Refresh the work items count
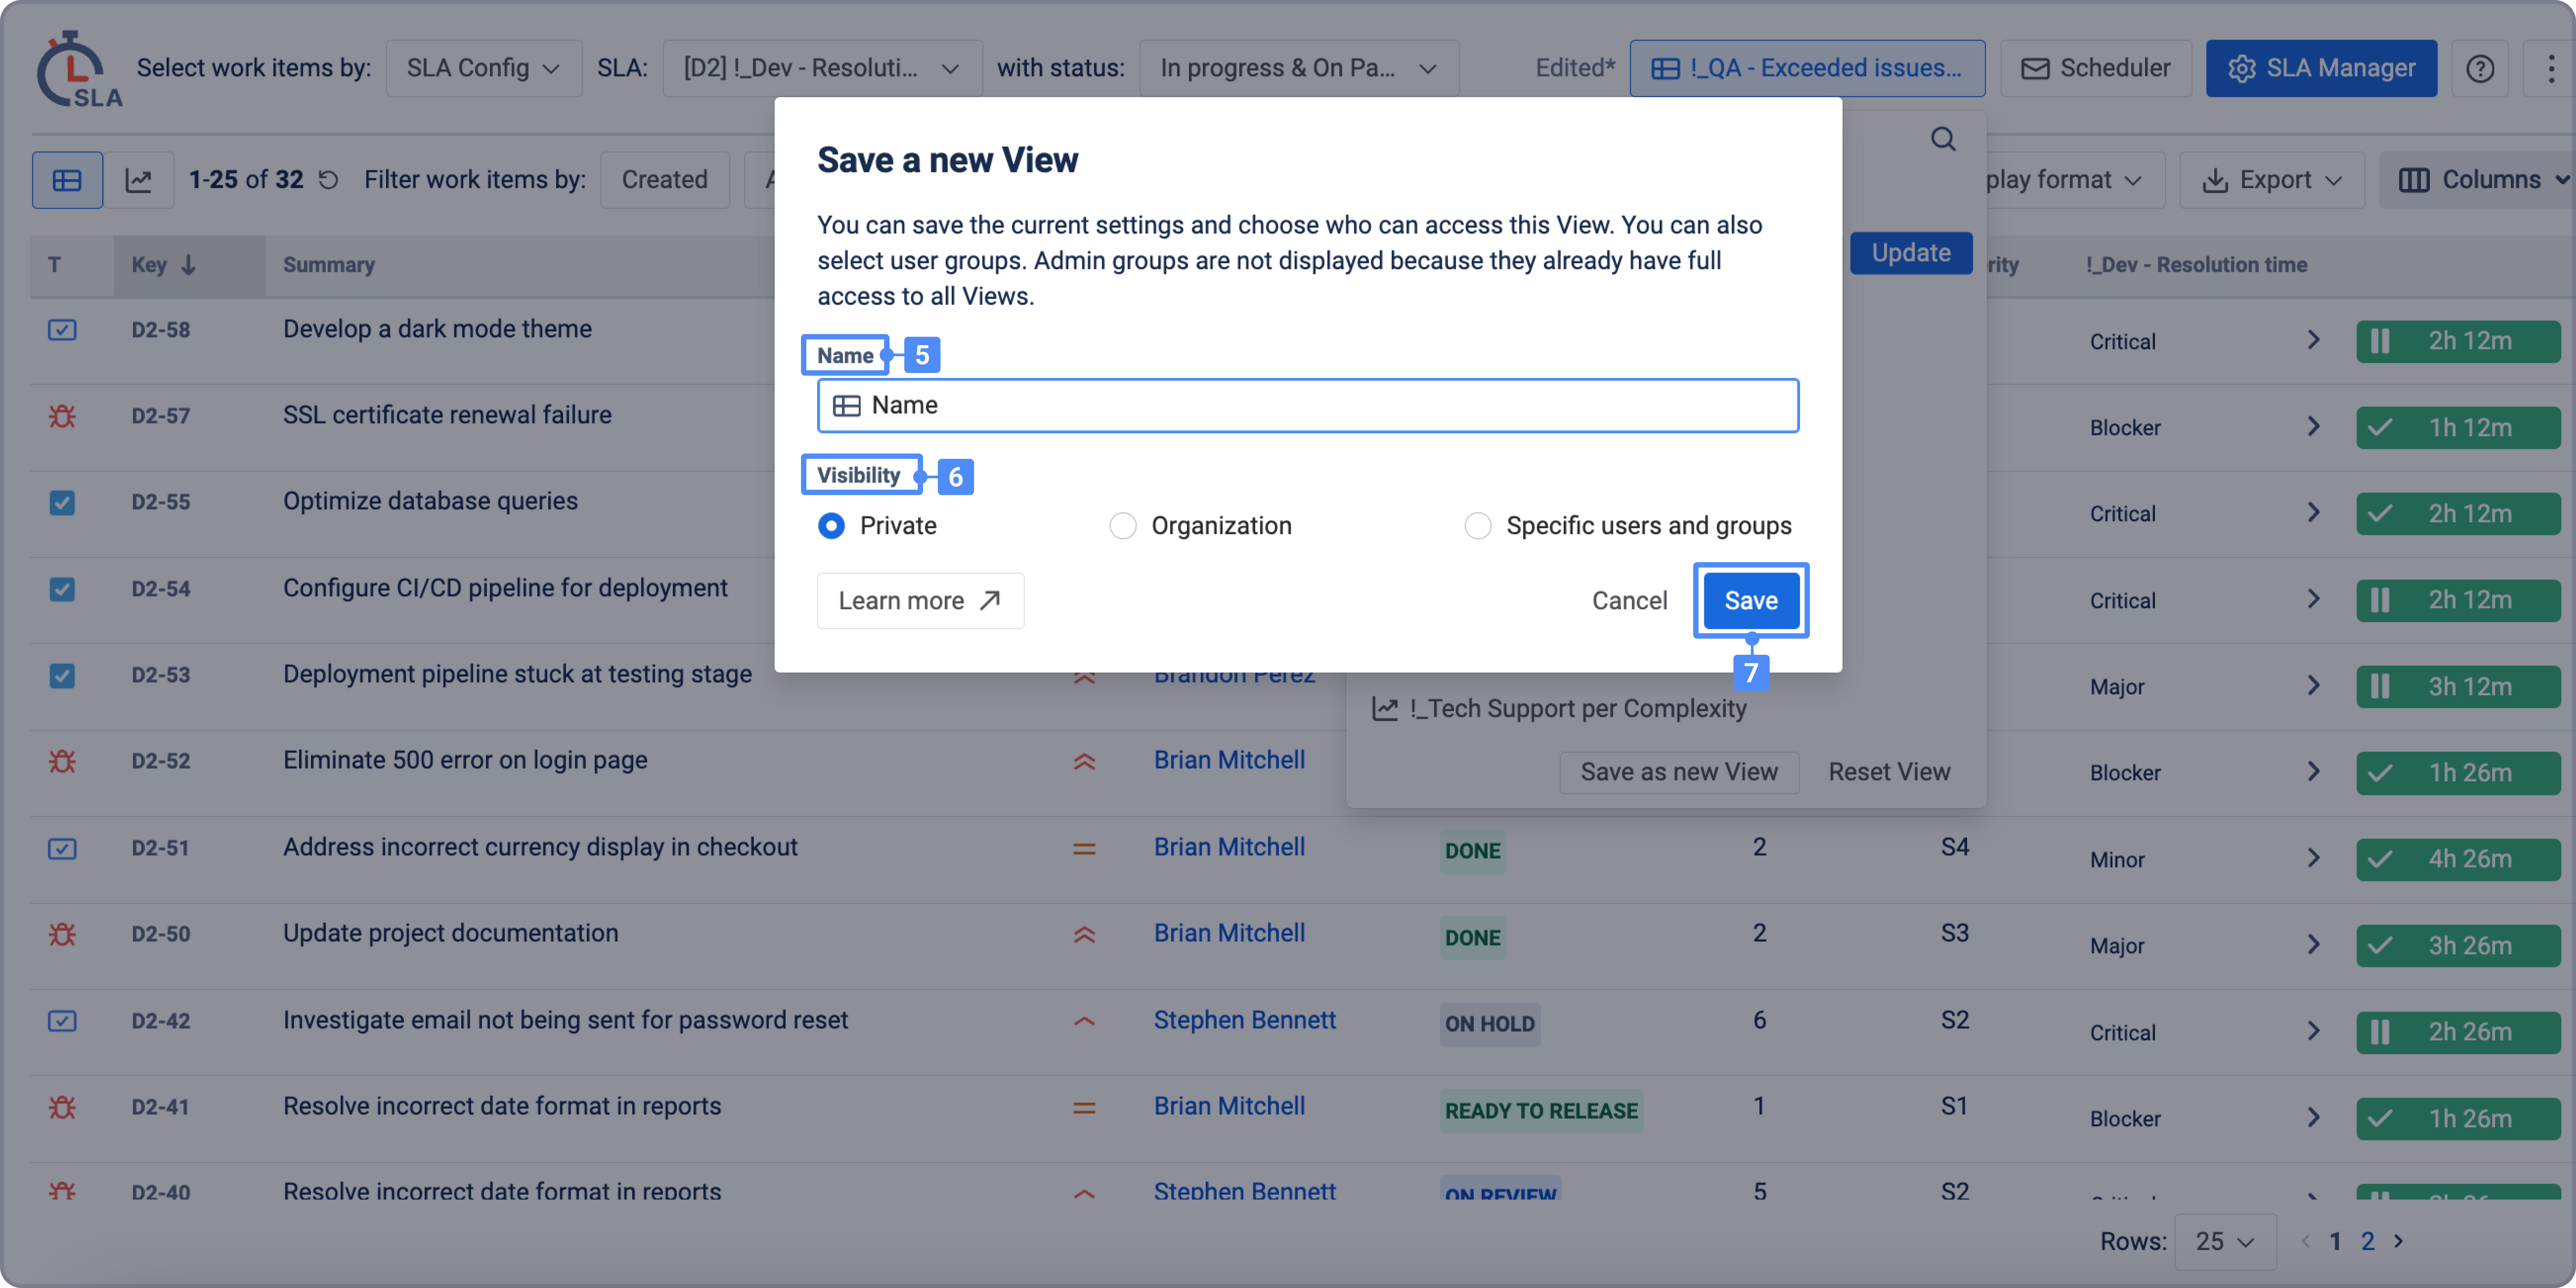 coord(328,180)
